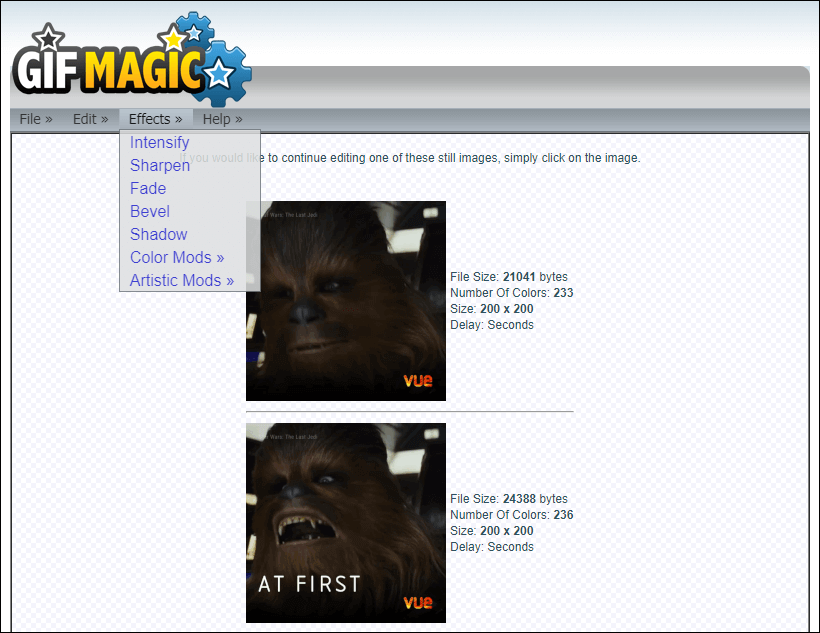Apply the Bevel effect
The height and width of the screenshot is (633, 820).
(150, 211)
